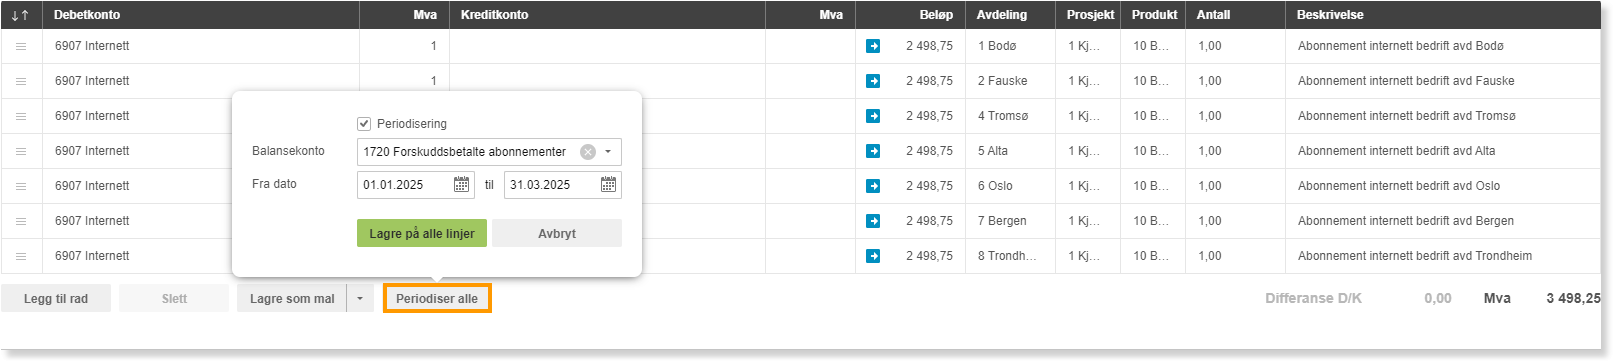The width and height of the screenshot is (1614, 363).
Task: Click the description Abonnement internett bedrift avd Fauske
Action: pos(1406,81)
